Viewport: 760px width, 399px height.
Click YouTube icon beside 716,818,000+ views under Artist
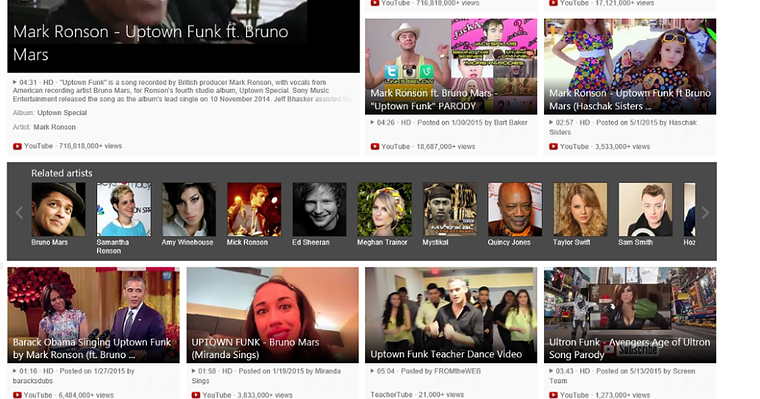point(17,146)
